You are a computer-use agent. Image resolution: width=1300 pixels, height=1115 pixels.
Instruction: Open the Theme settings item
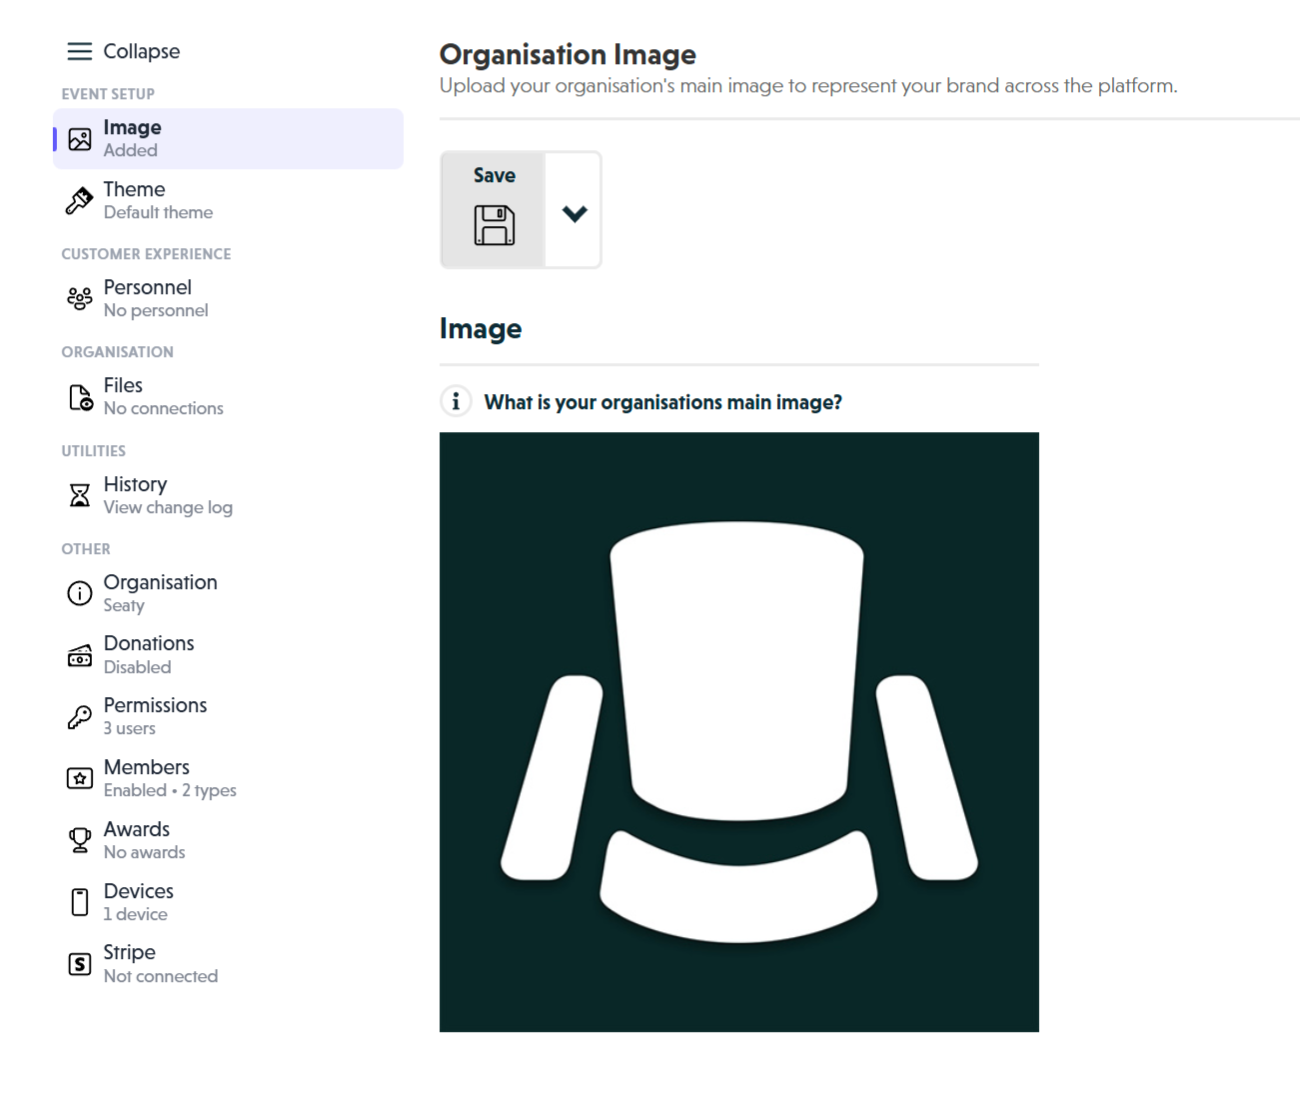pyautogui.click(x=228, y=200)
